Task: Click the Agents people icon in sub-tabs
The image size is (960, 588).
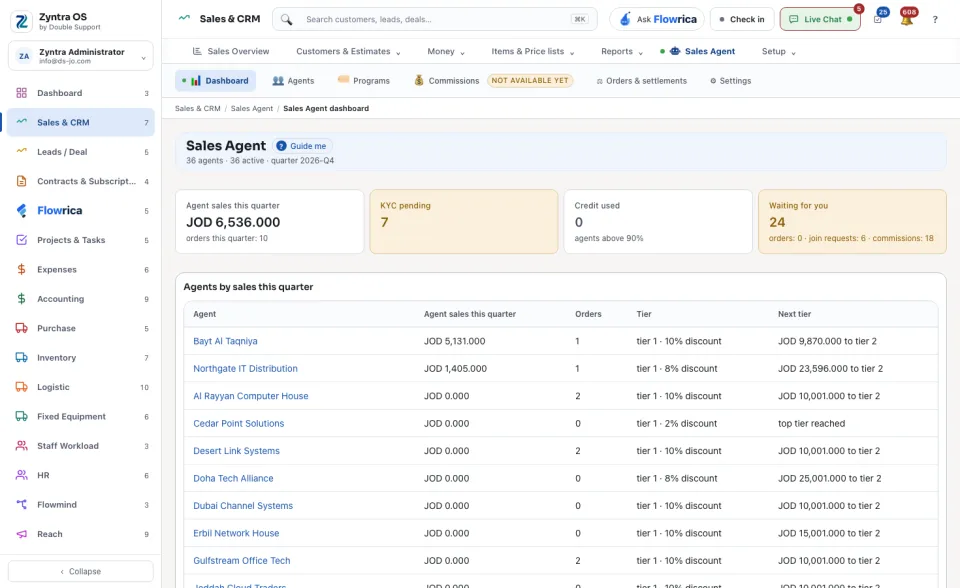Action: click(x=278, y=81)
